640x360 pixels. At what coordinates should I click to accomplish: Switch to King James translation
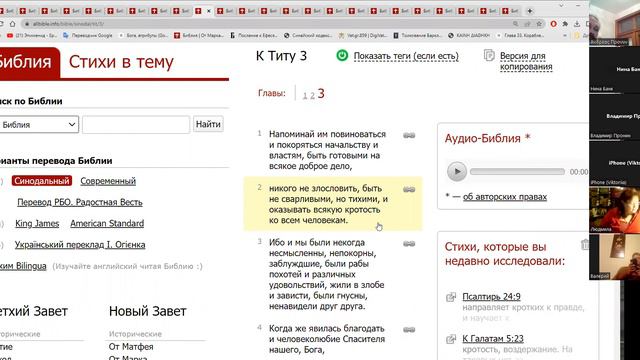pos(37,223)
